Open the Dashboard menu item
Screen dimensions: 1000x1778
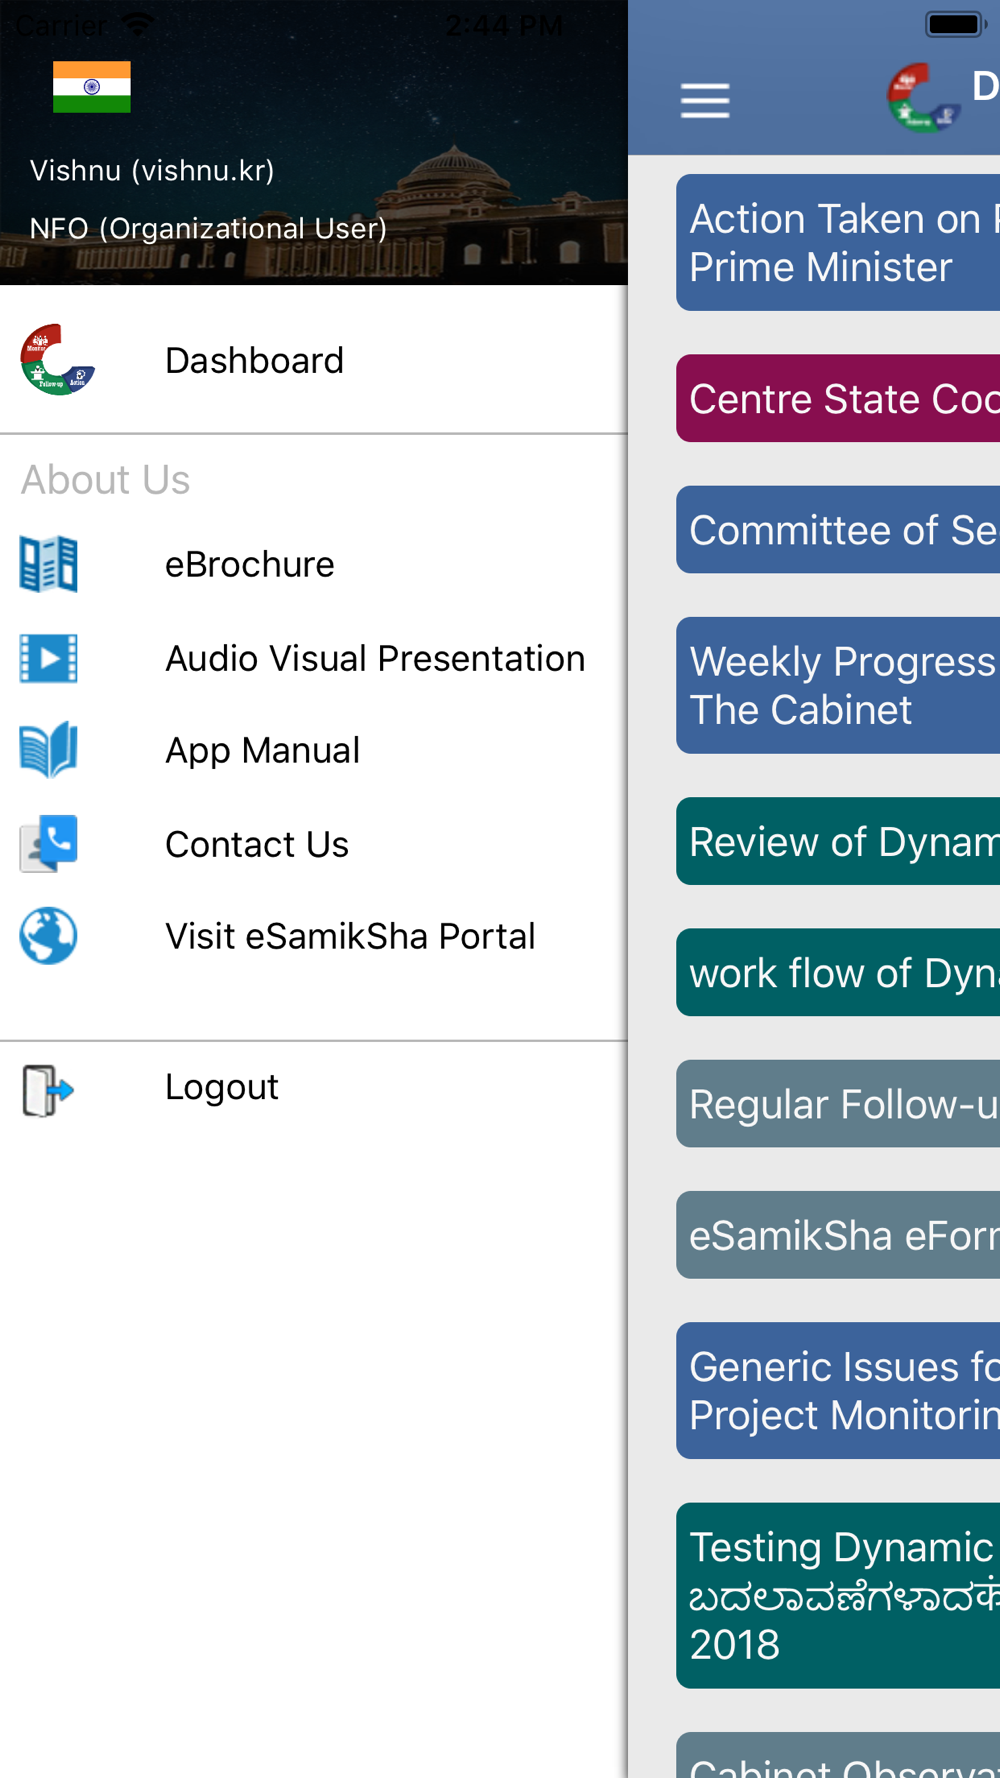point(314,360)
